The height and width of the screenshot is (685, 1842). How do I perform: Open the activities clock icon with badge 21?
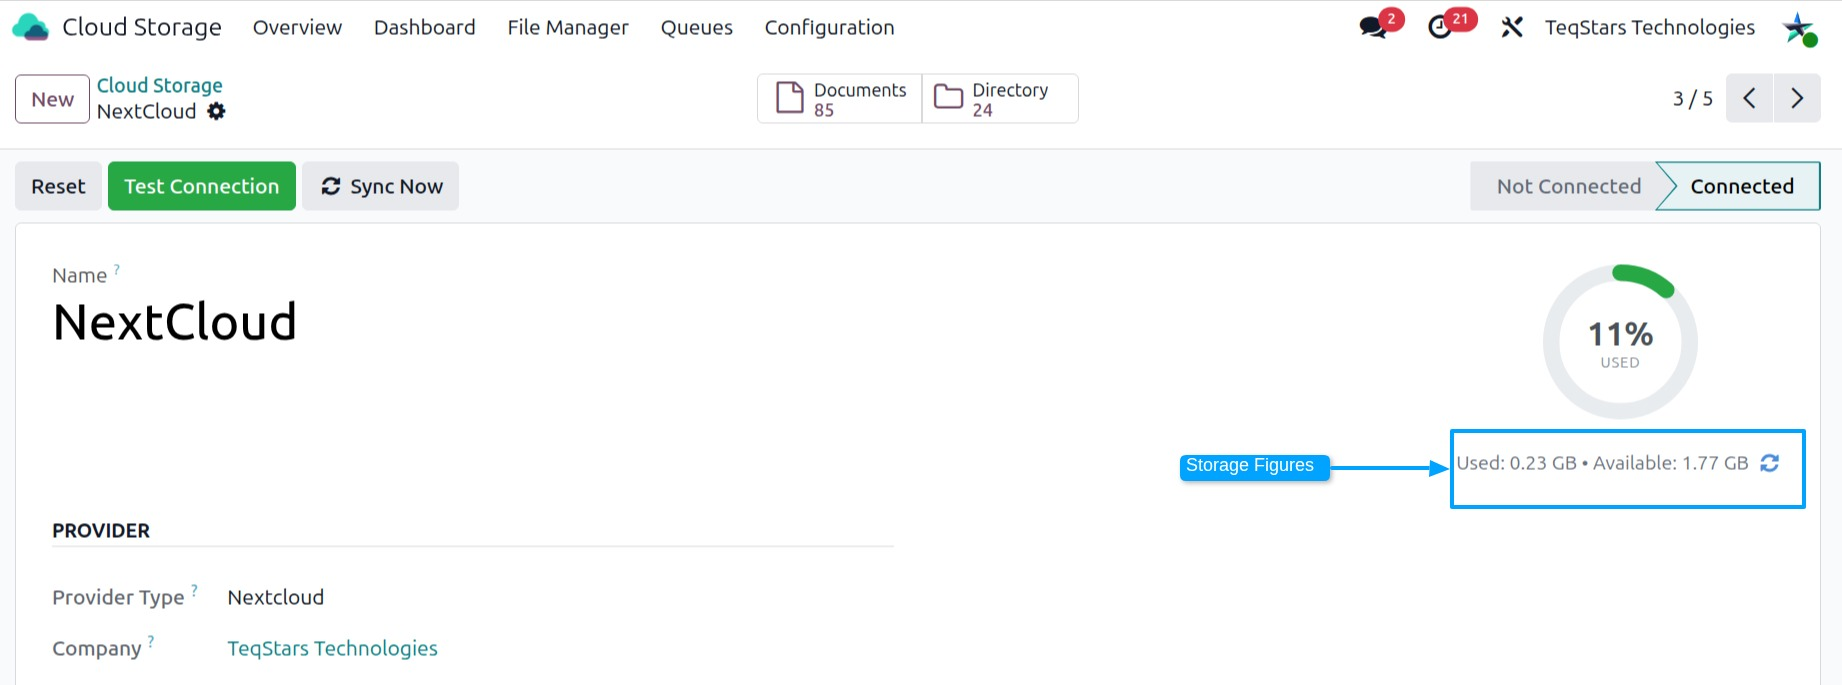[x=1440, y=27]
